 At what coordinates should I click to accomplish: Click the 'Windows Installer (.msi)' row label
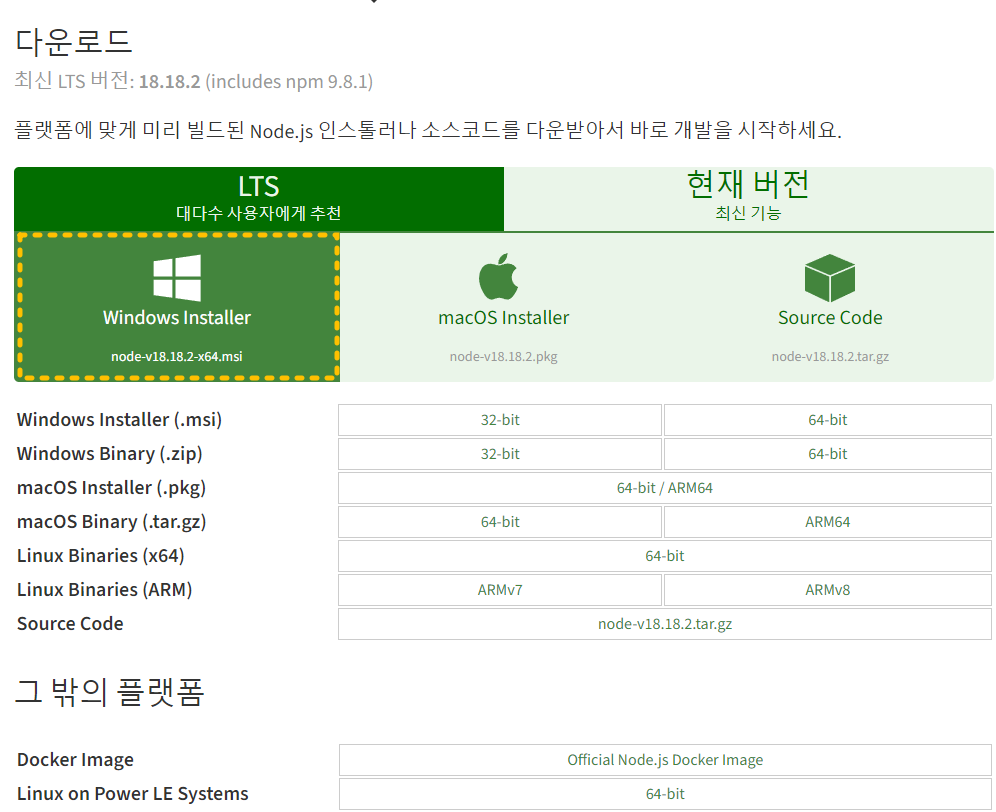[119, 420]
